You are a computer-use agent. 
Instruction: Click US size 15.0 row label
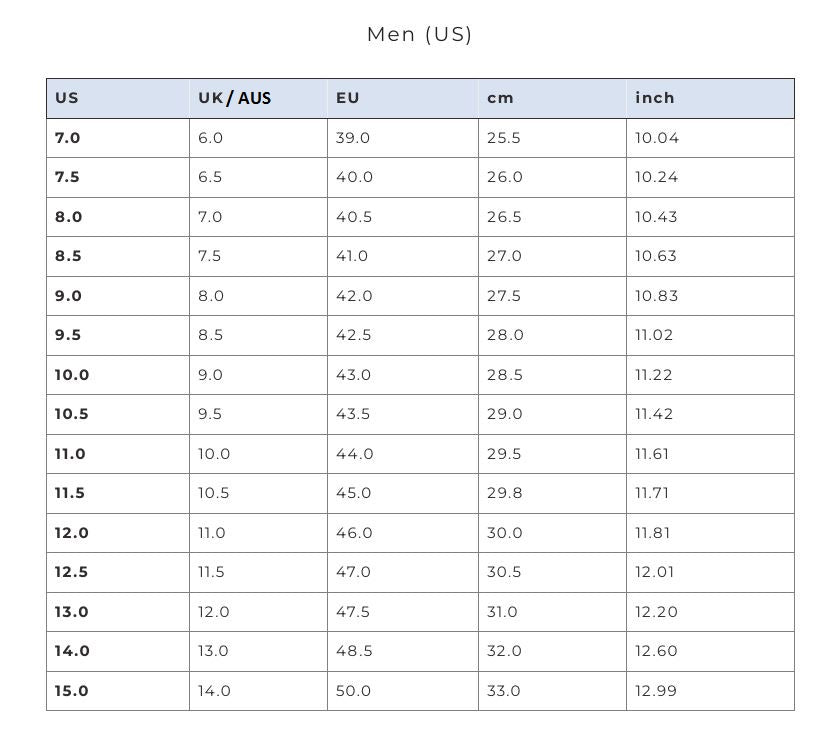pos(71,691)
